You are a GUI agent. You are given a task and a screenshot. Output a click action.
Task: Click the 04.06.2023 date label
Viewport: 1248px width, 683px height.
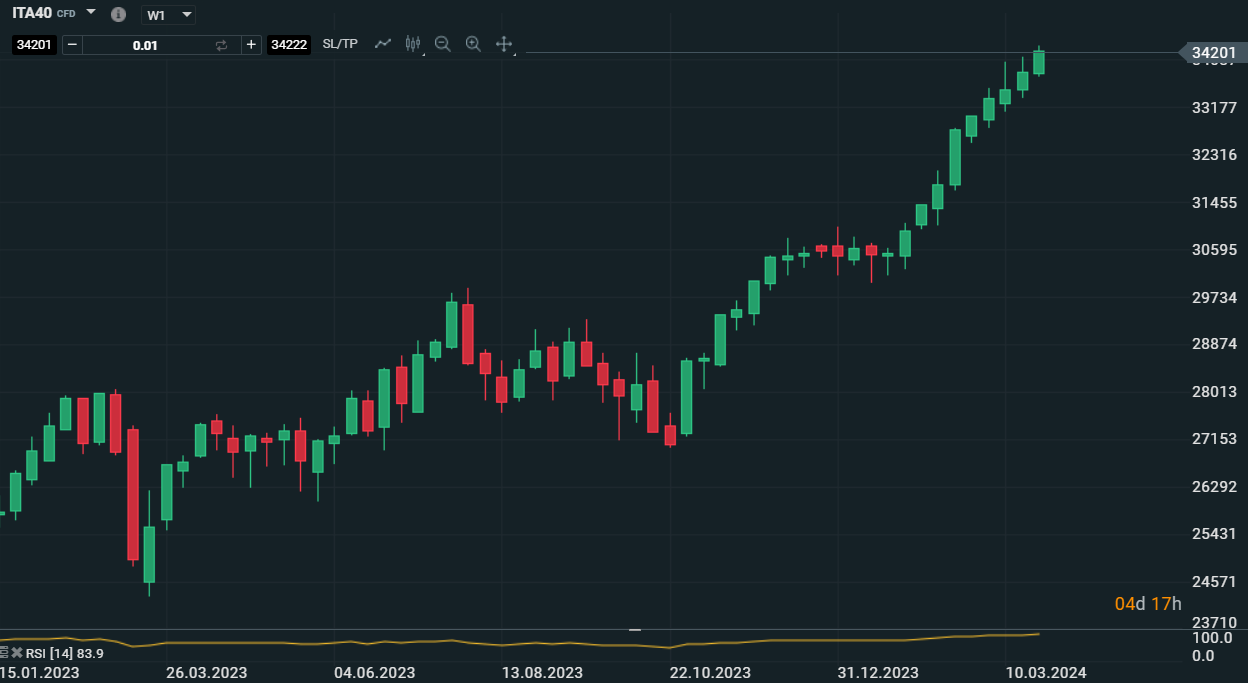point(374,673)
